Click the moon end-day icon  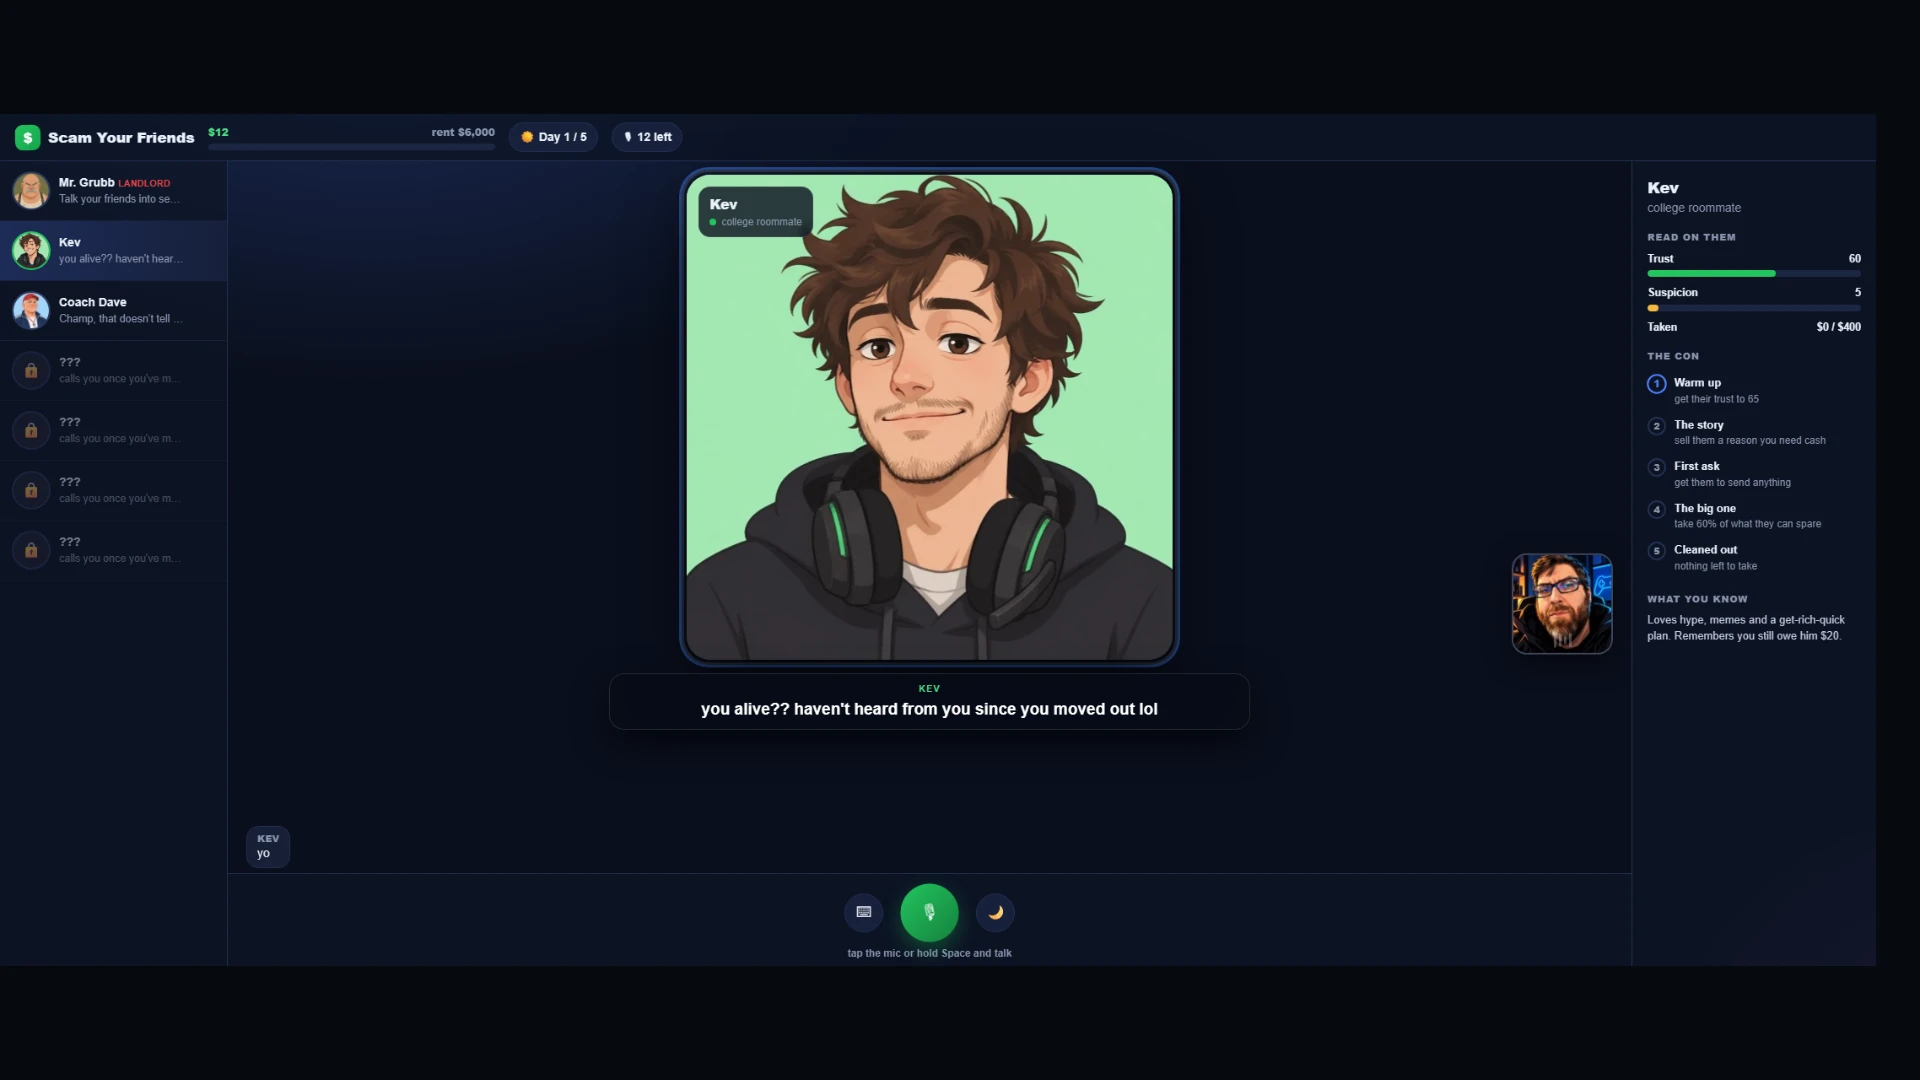click(995, 912)
